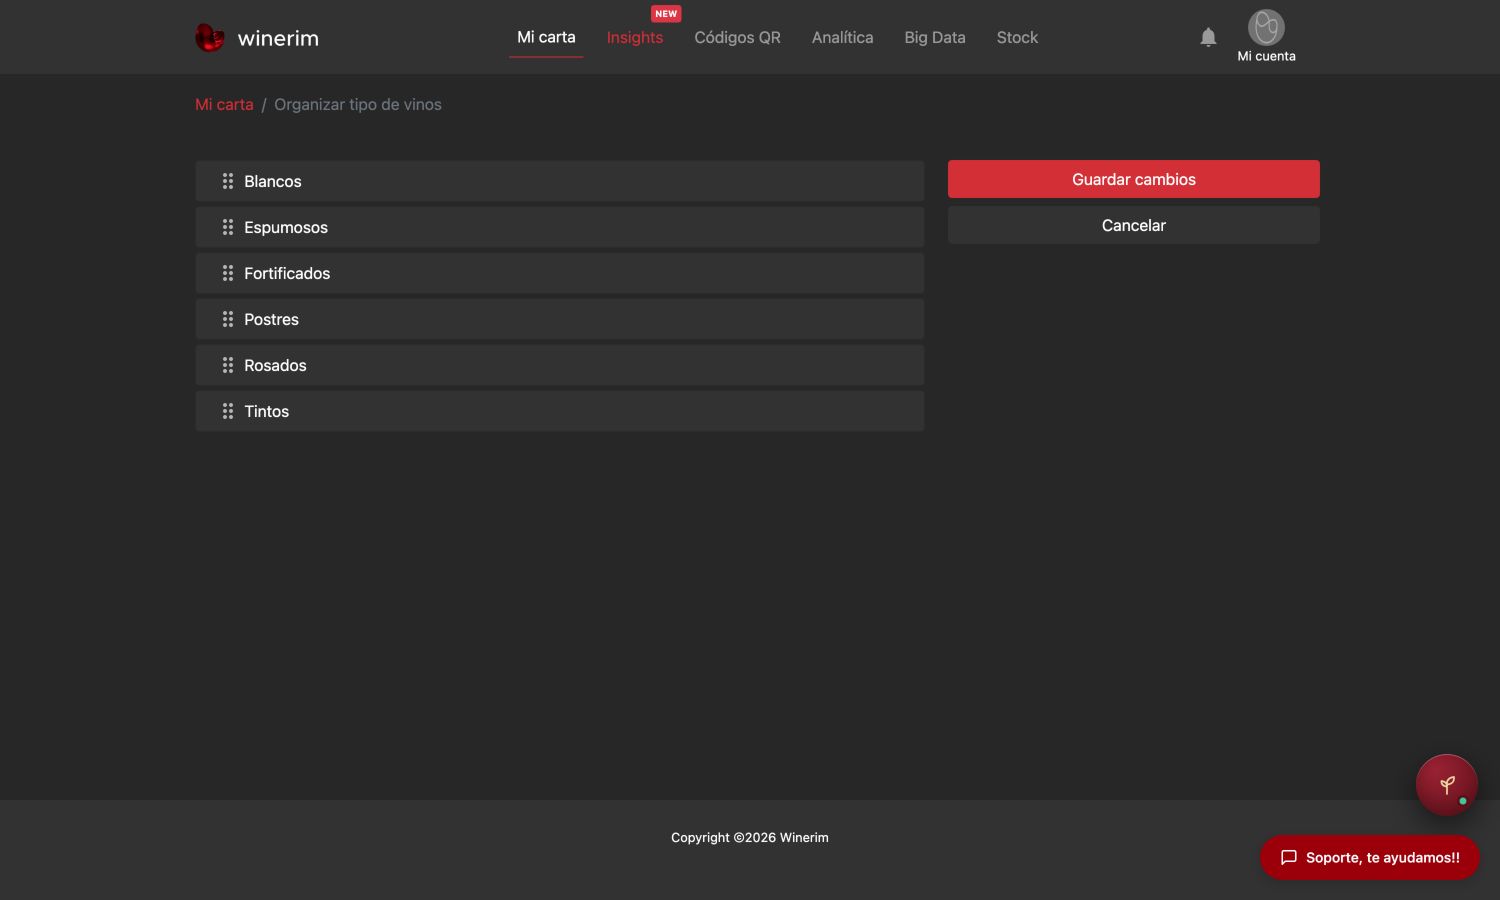The height and width of the screenshot is (900, 1500).
Task: Open the Analítica section
Action: 842,37
